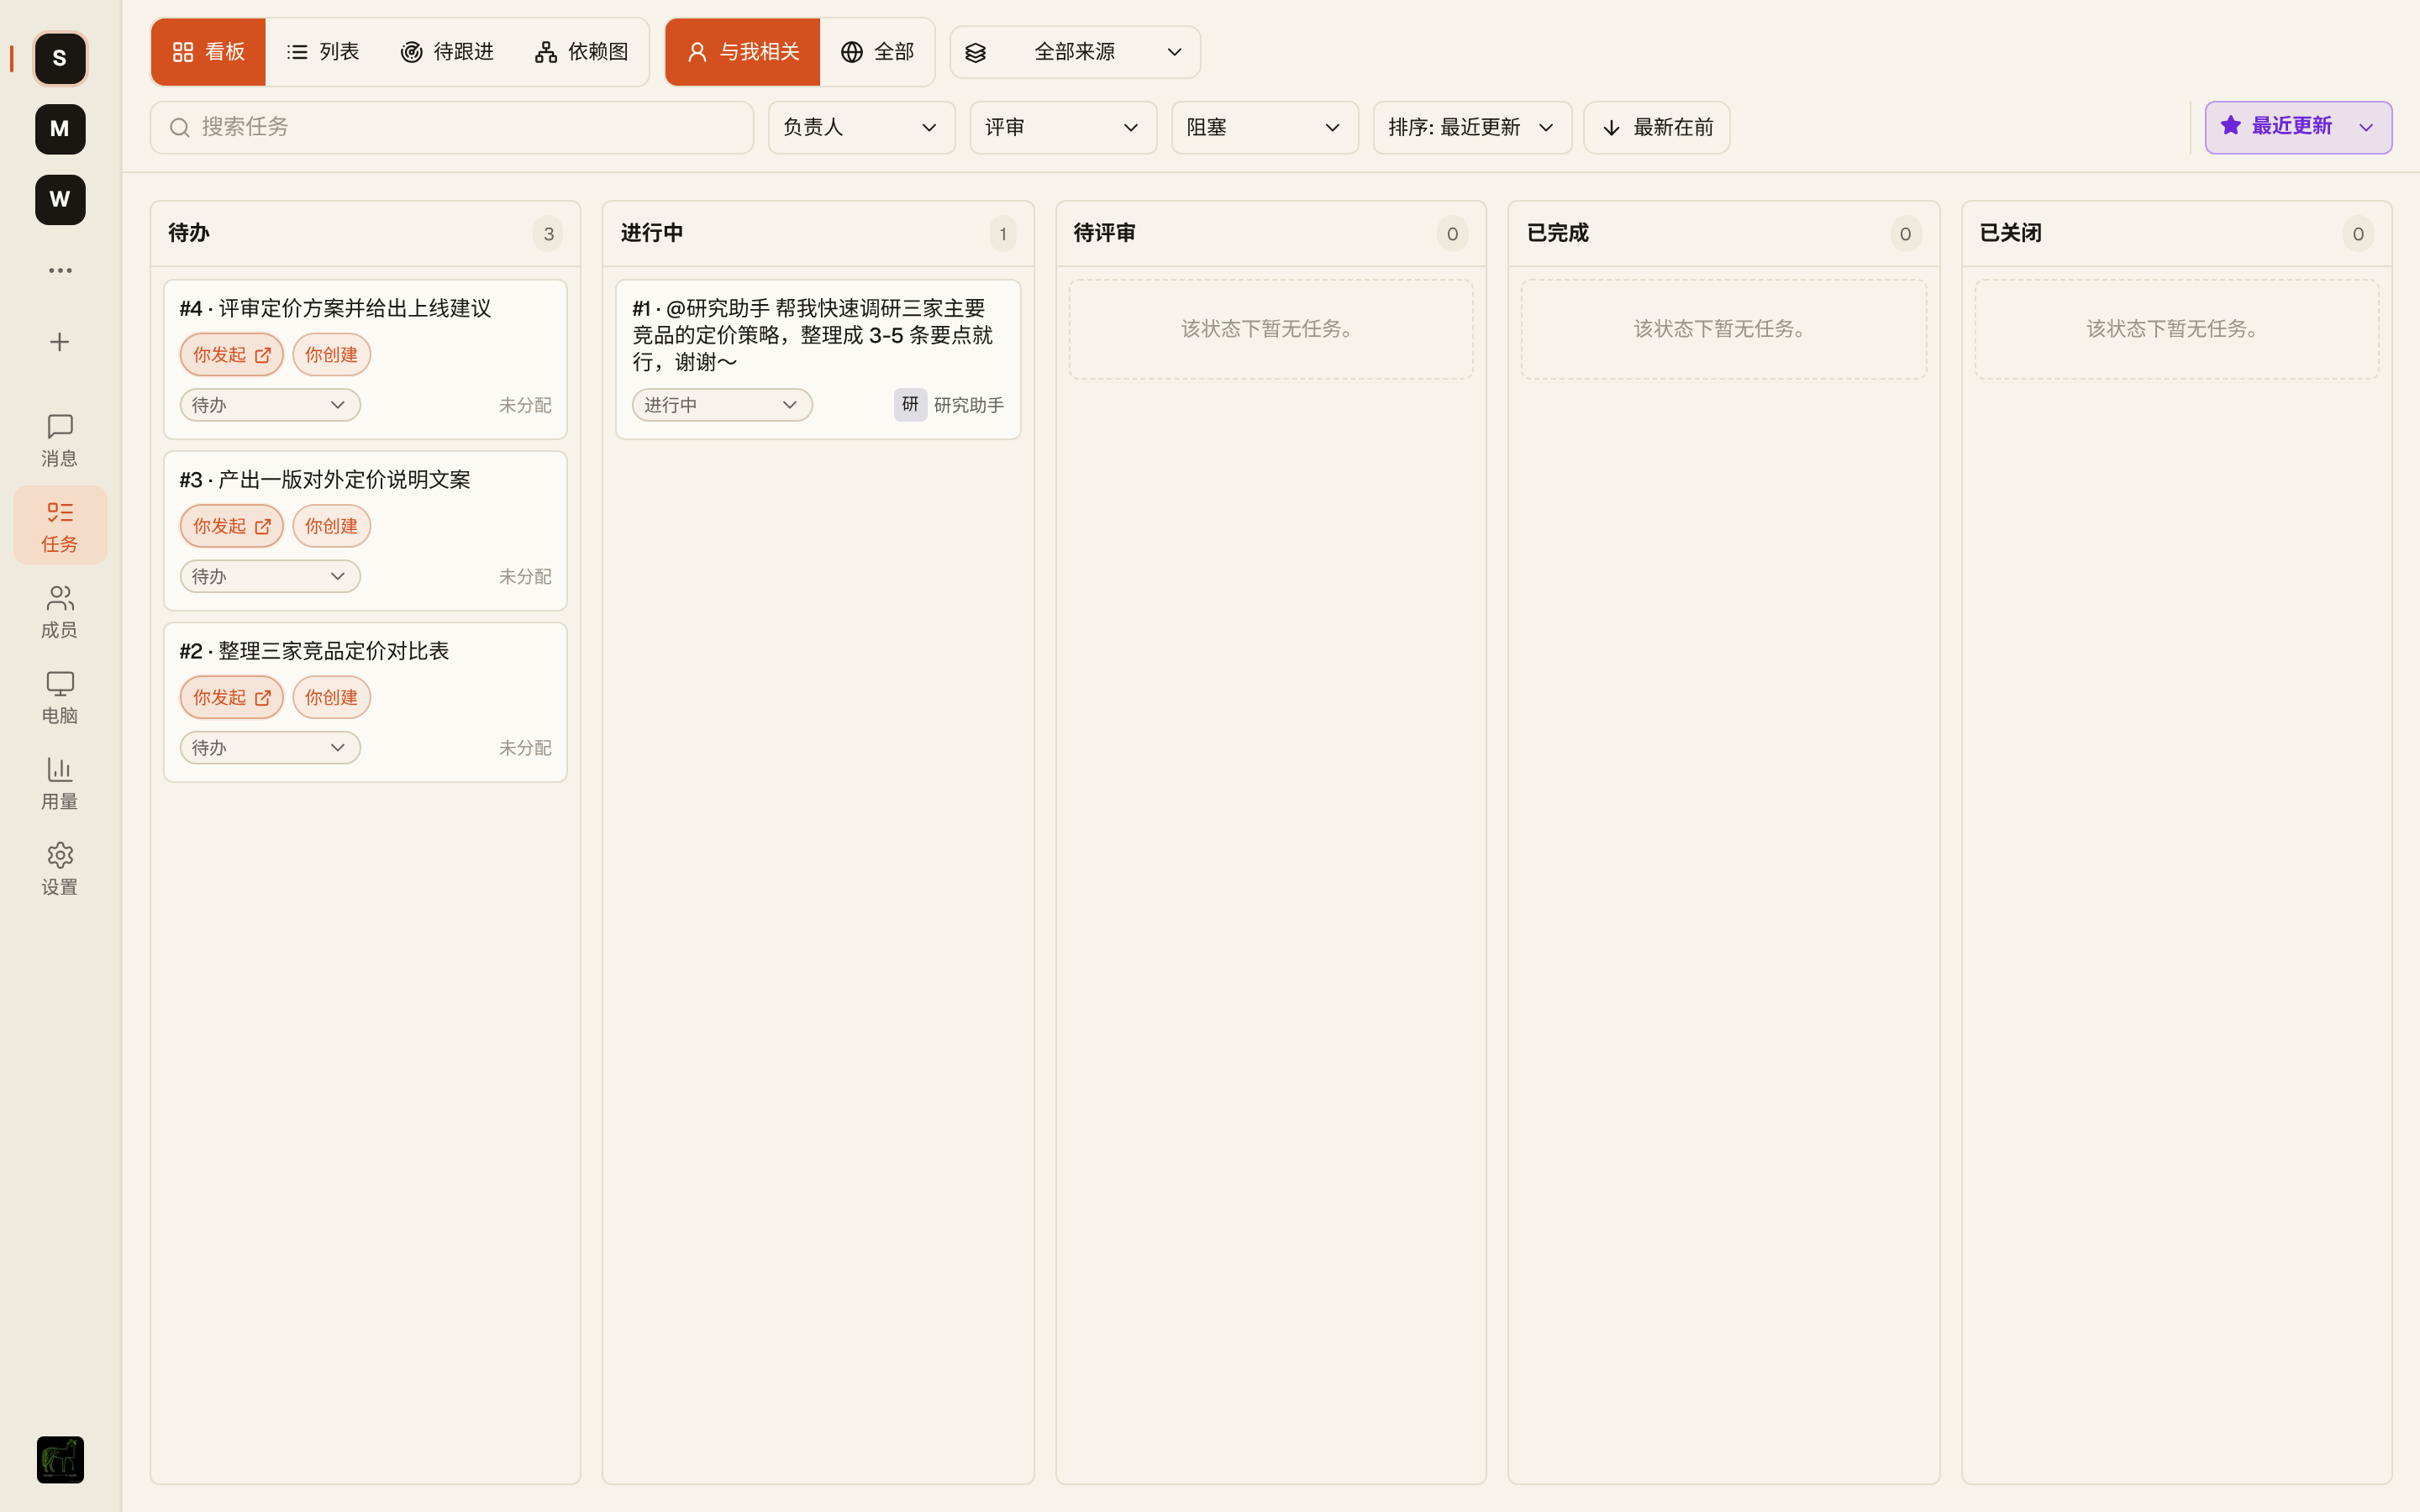Open 设置 settings in sidebar

click(60, 868)
